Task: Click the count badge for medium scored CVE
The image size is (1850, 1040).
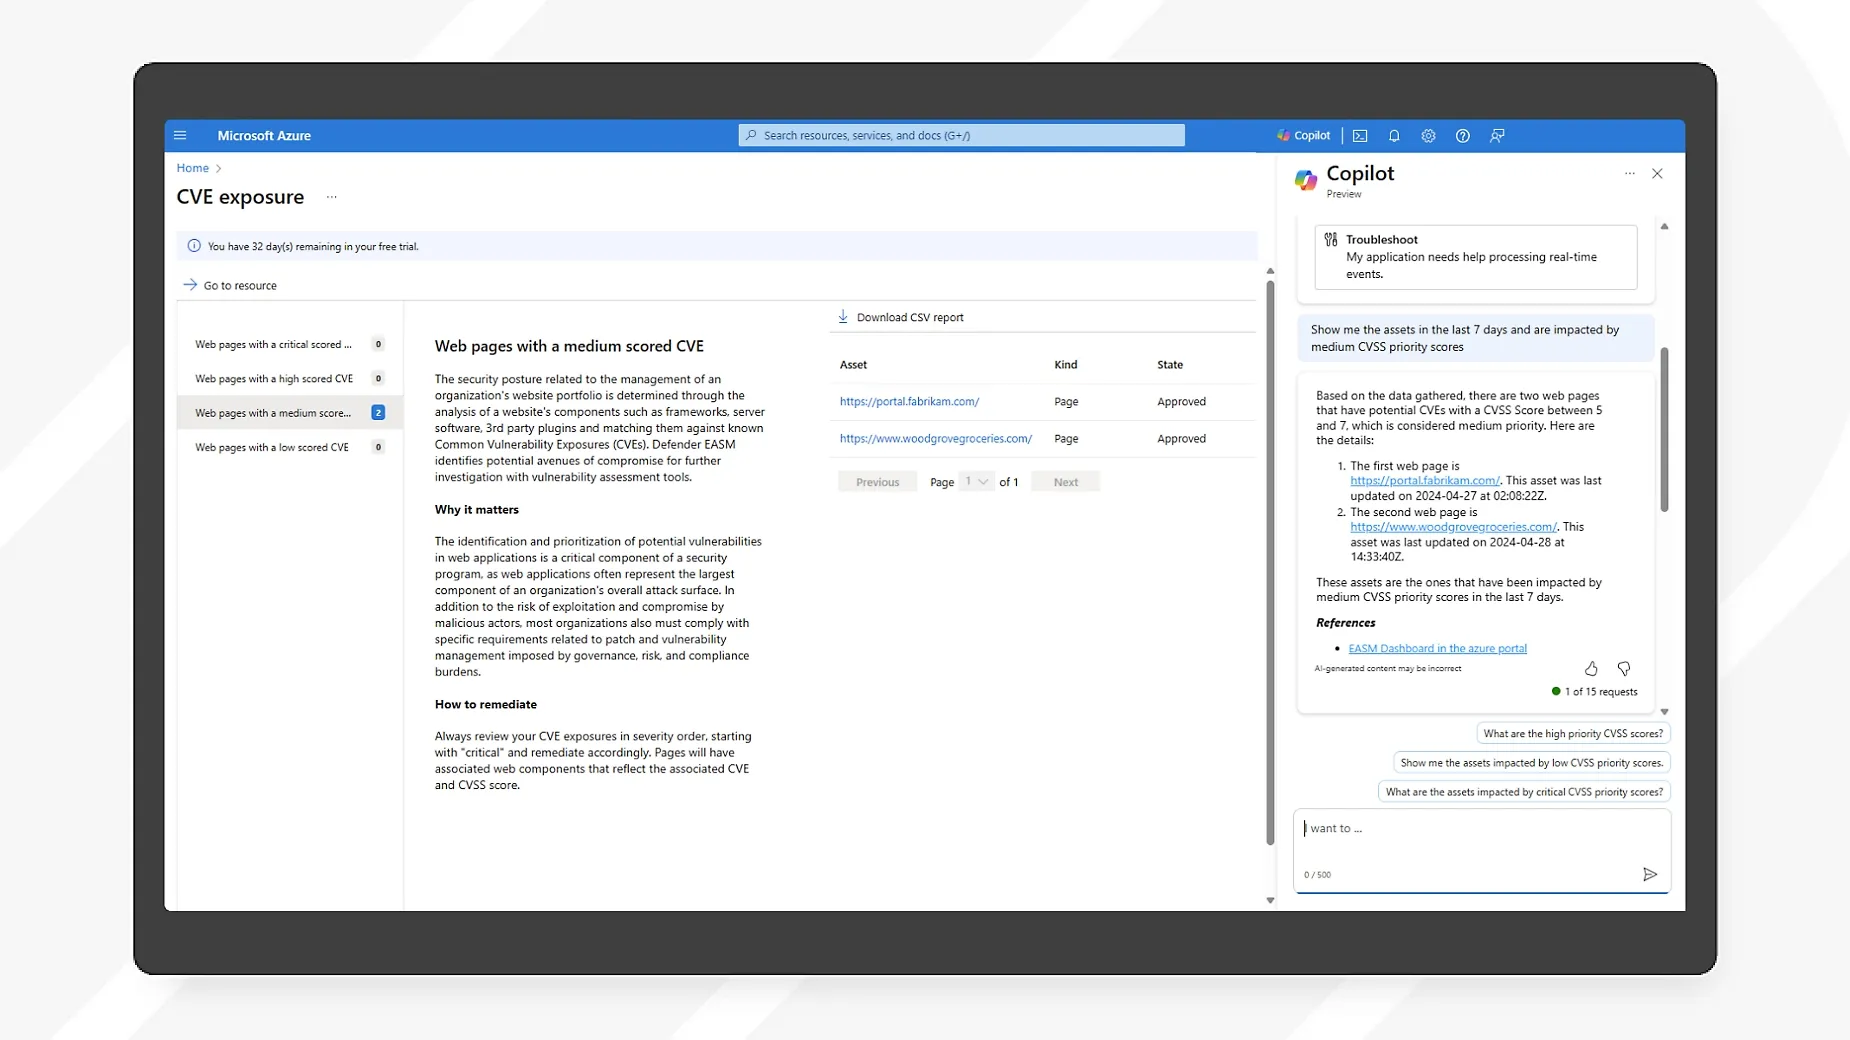Action: coord(378,412)
